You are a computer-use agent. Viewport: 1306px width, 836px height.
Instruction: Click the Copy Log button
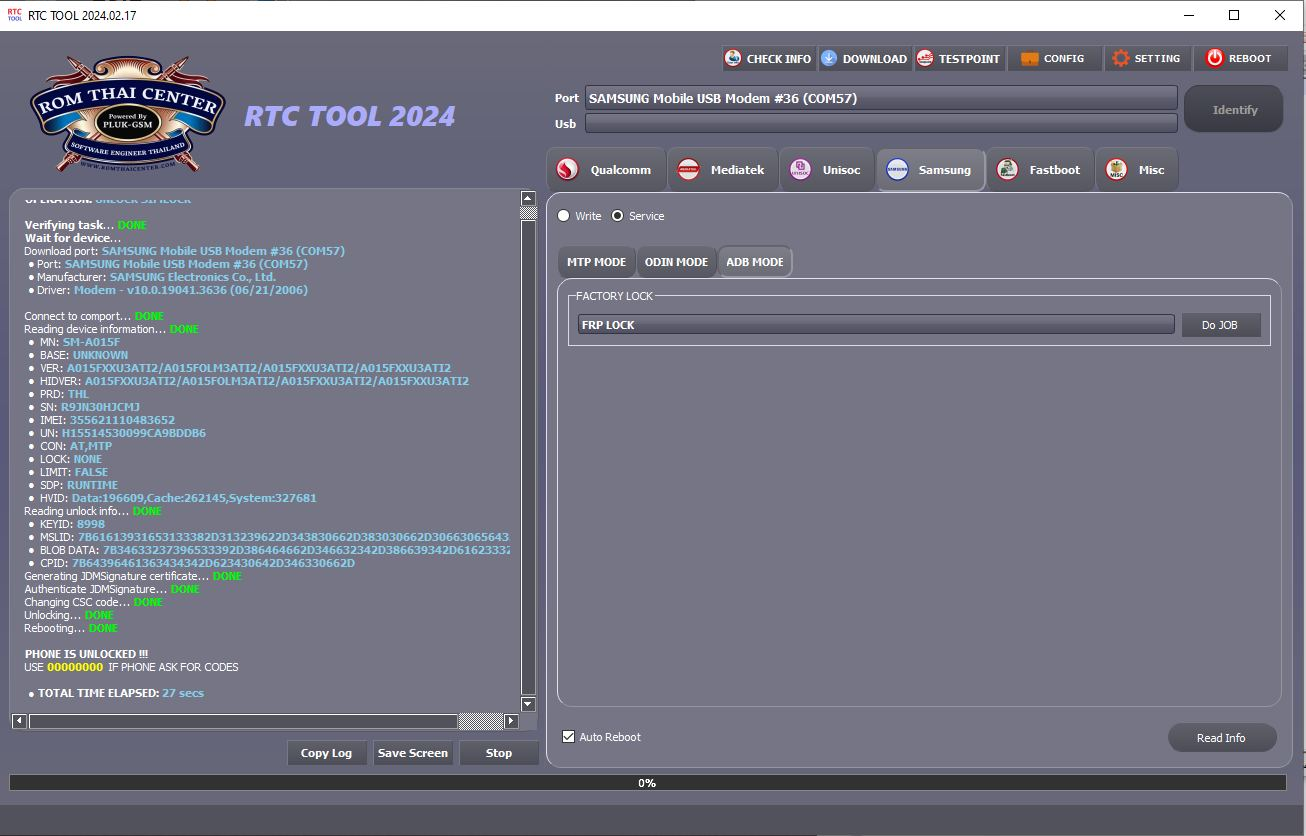(326, 753)
